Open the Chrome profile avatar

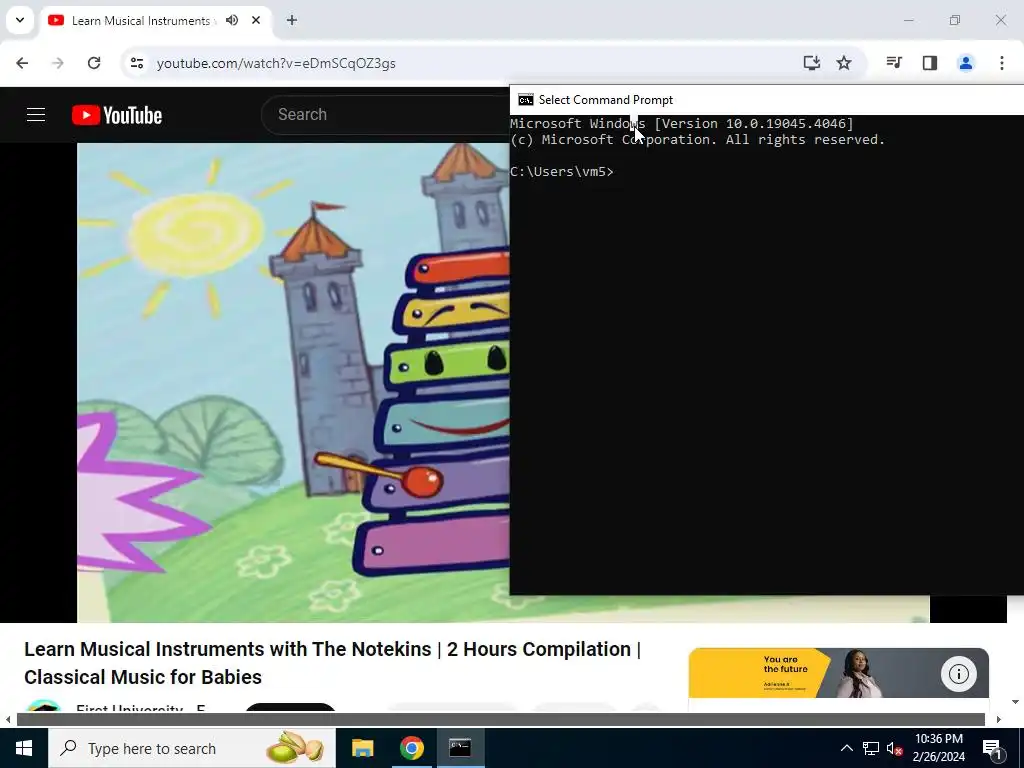coord(966,63)
